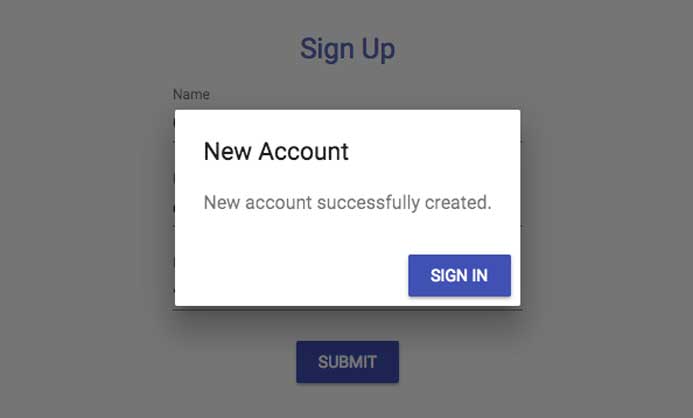The width and height of the screenshot is (693, 418).
Task: Click the backdrop between dialog and SUBMIT
Action: 347,326
